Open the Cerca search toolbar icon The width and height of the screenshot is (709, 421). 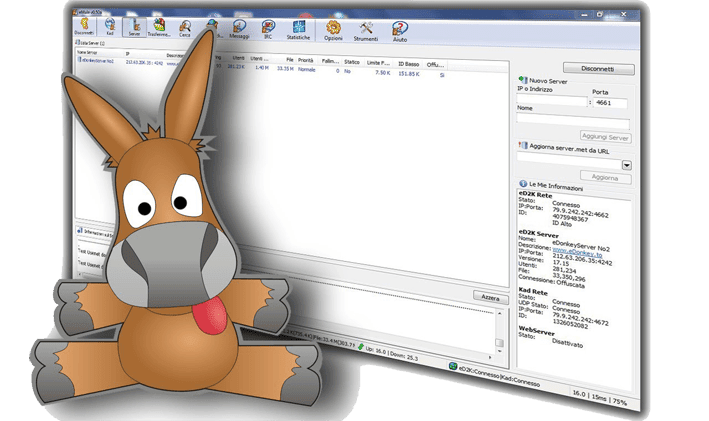click(185, 28)
